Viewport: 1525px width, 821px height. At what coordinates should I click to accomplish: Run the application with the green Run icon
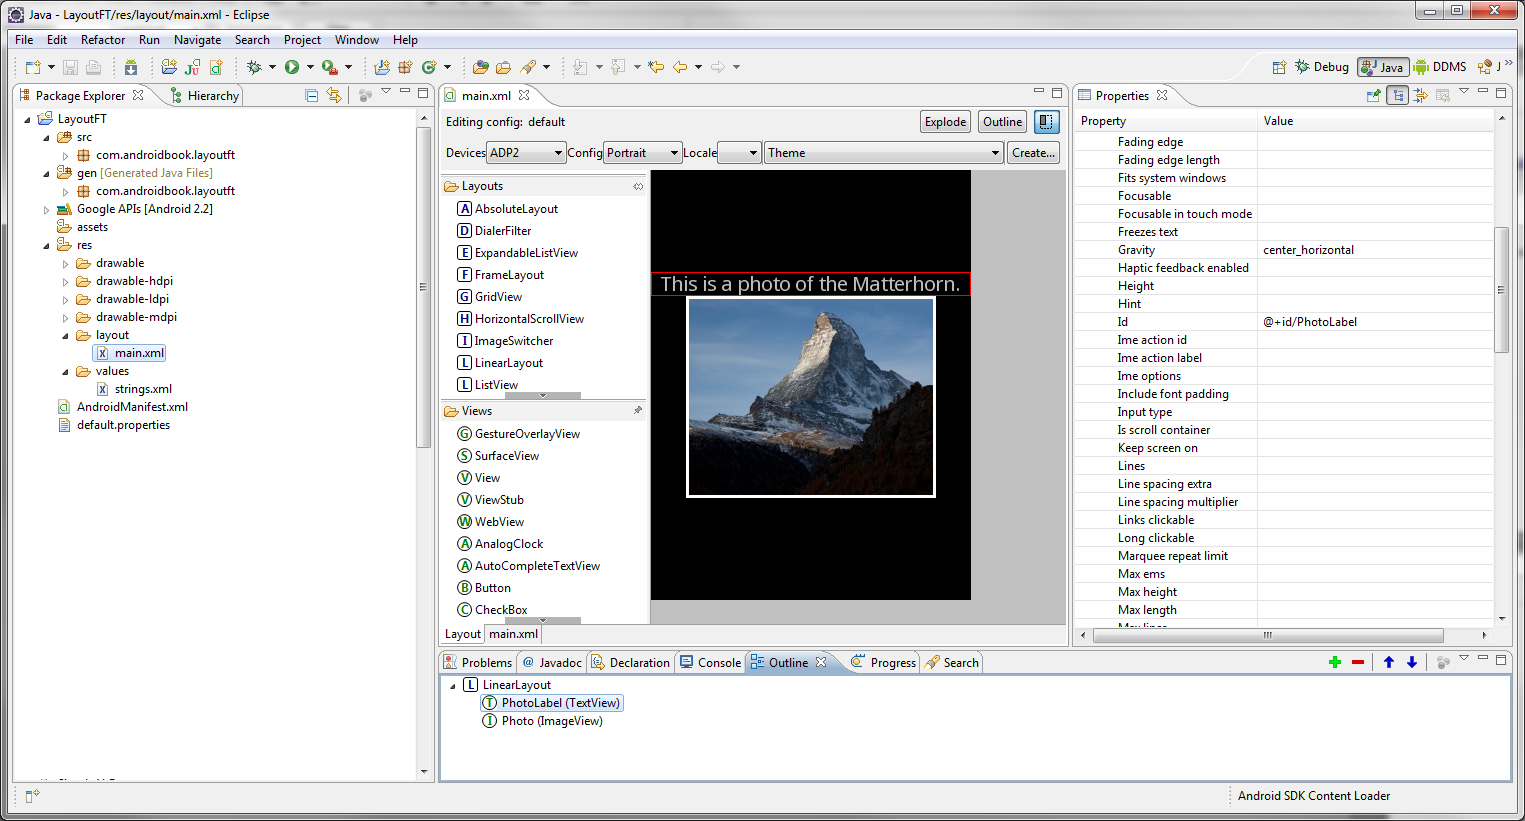tap(293, 67)
